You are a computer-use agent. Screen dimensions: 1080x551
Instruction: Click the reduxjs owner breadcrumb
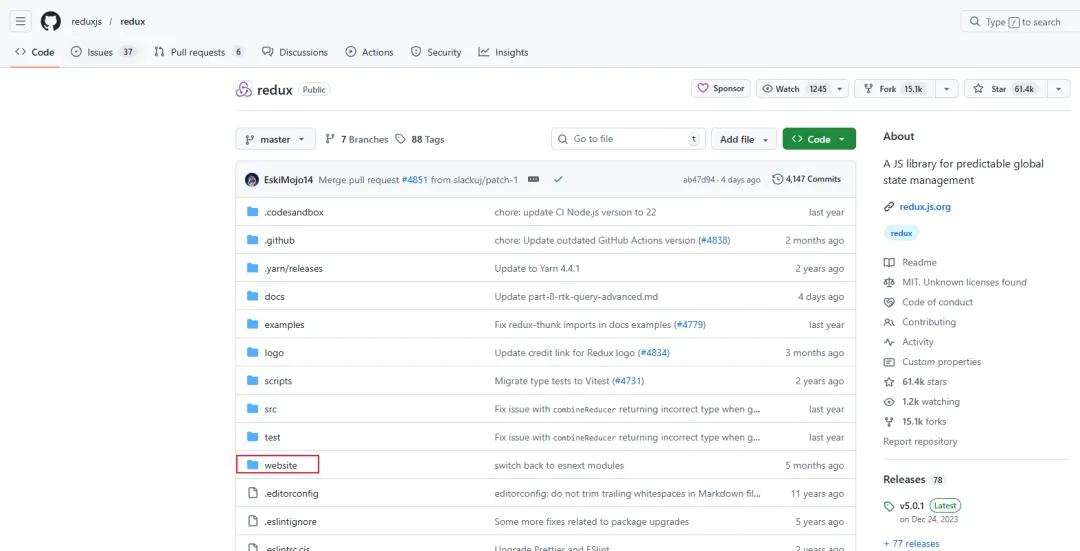coord(87,21)
